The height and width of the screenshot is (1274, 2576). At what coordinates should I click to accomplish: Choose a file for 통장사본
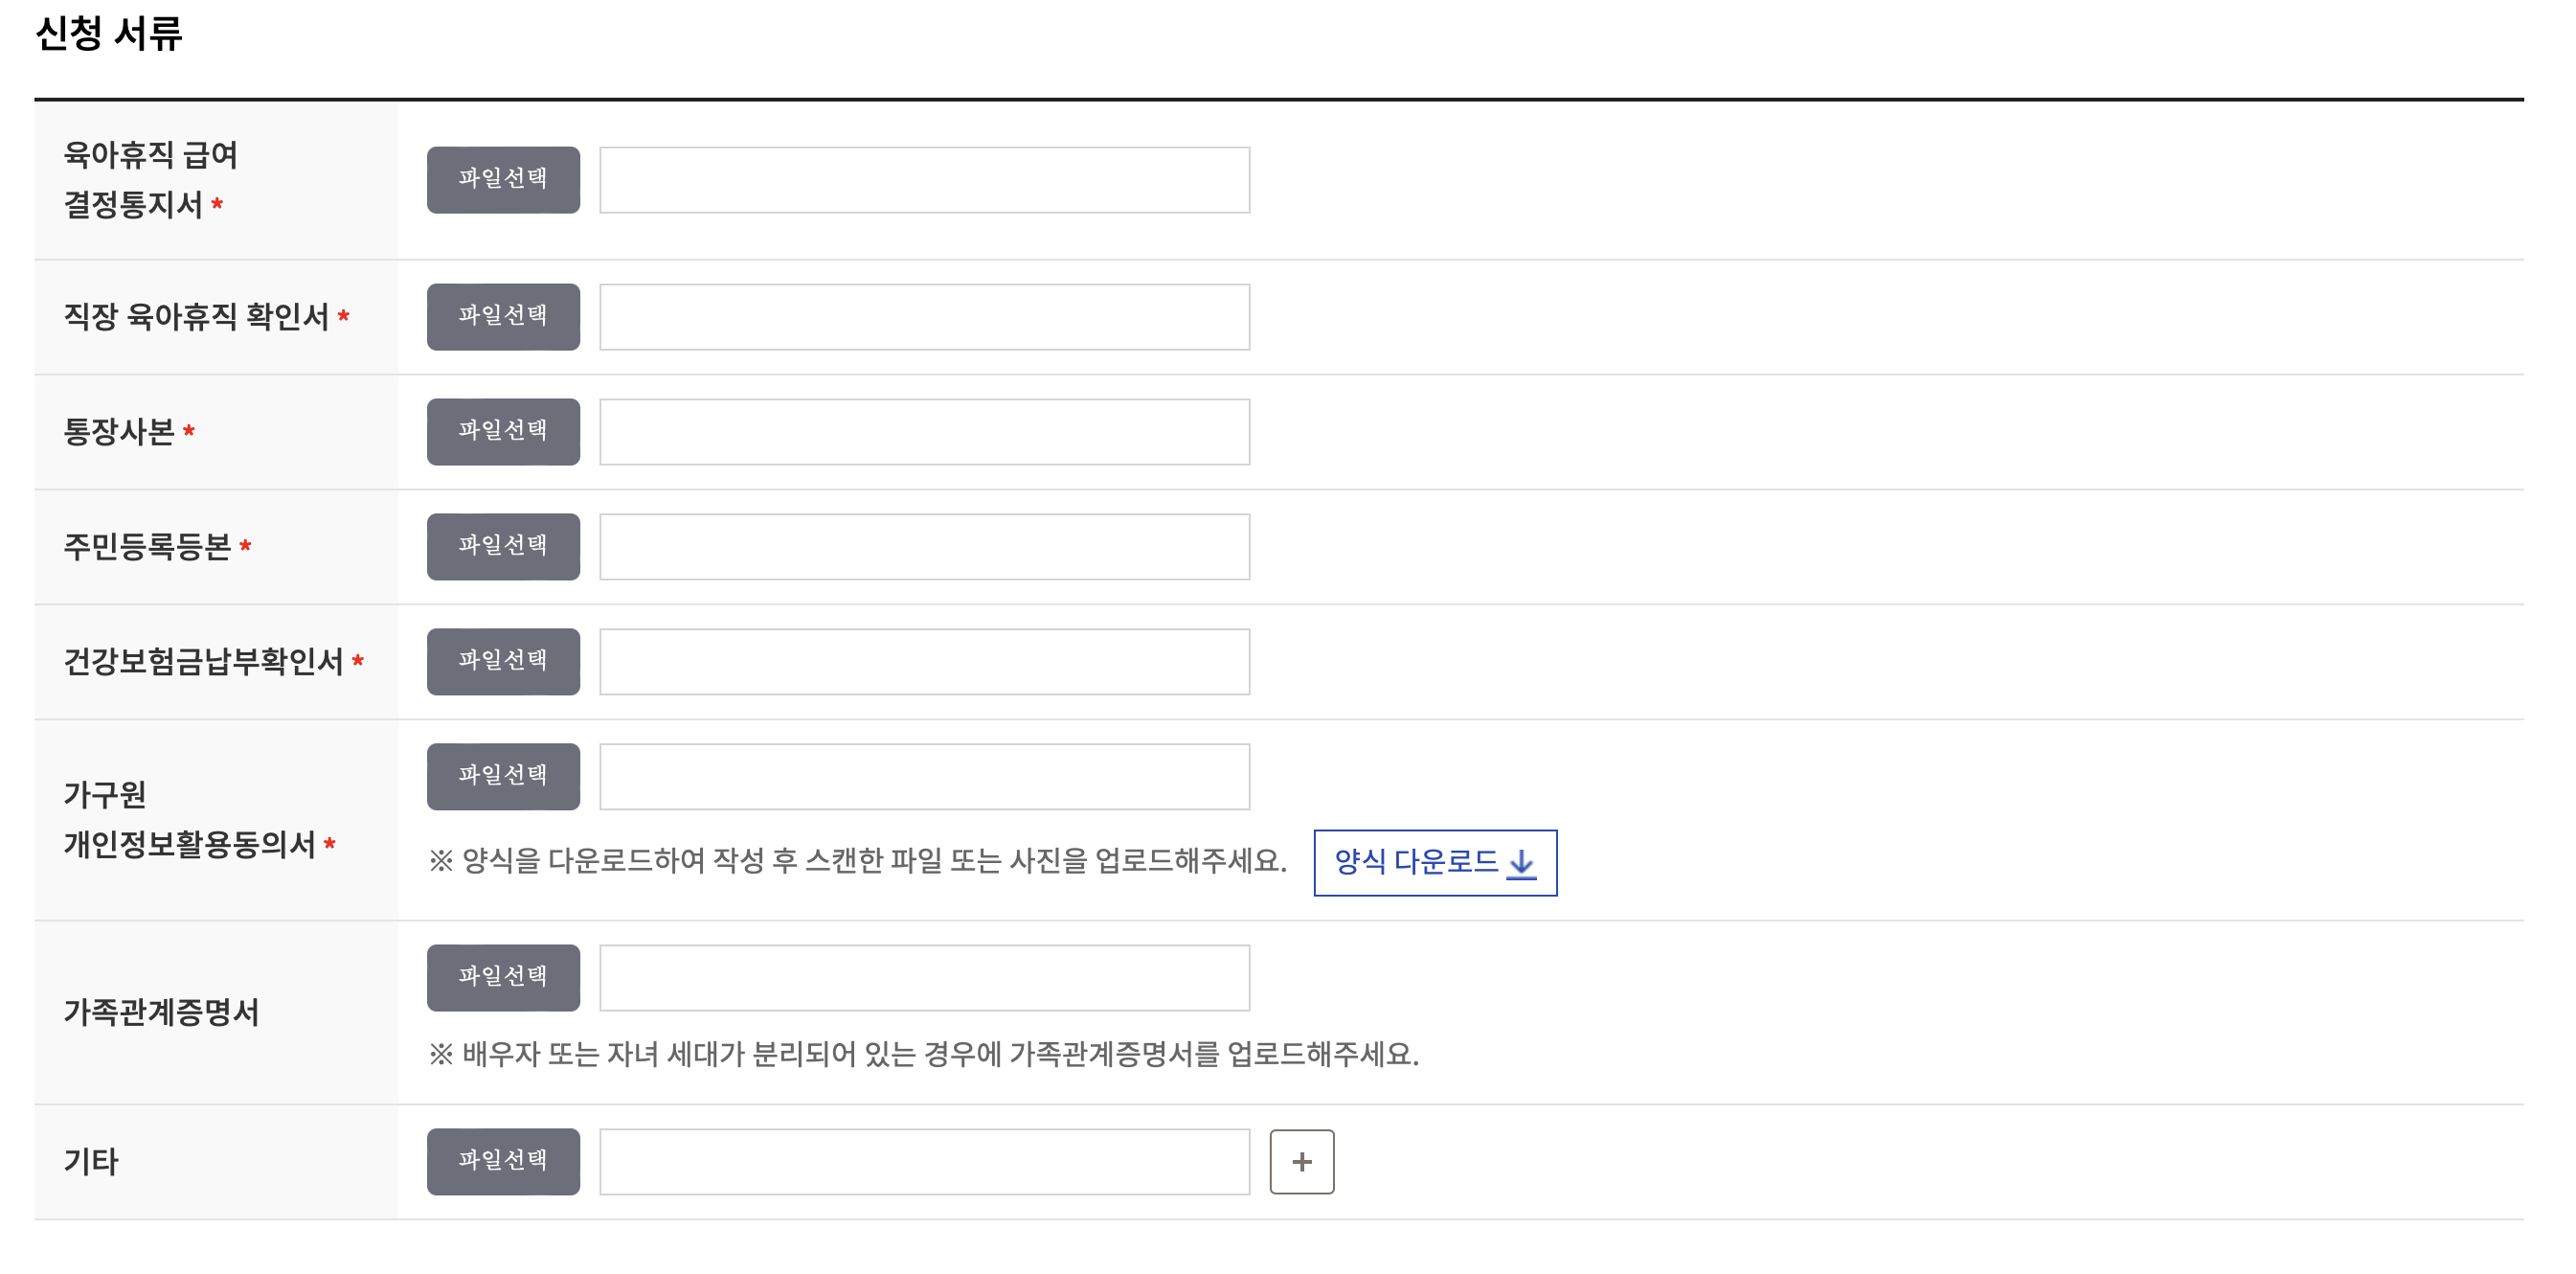coord(503,431)
